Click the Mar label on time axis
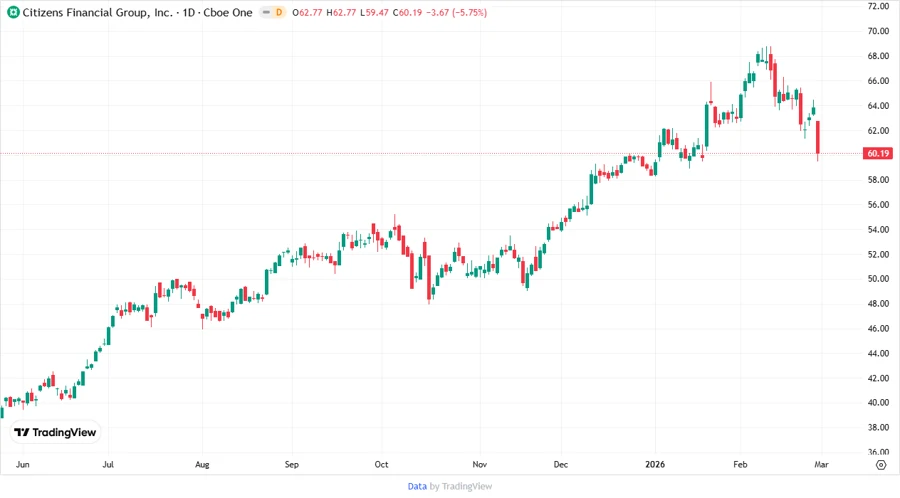 821,464
